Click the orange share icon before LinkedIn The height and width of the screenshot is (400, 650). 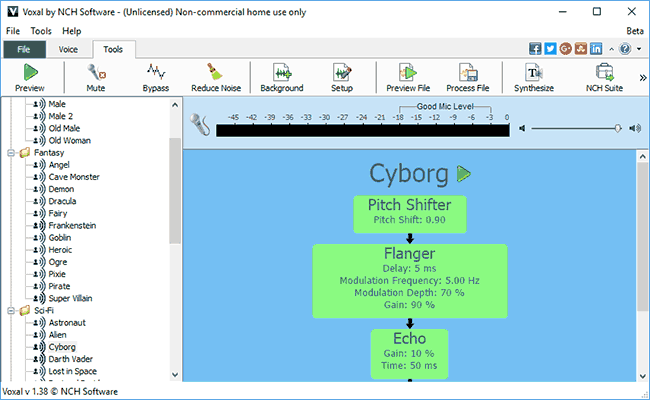tap(581, 48)
